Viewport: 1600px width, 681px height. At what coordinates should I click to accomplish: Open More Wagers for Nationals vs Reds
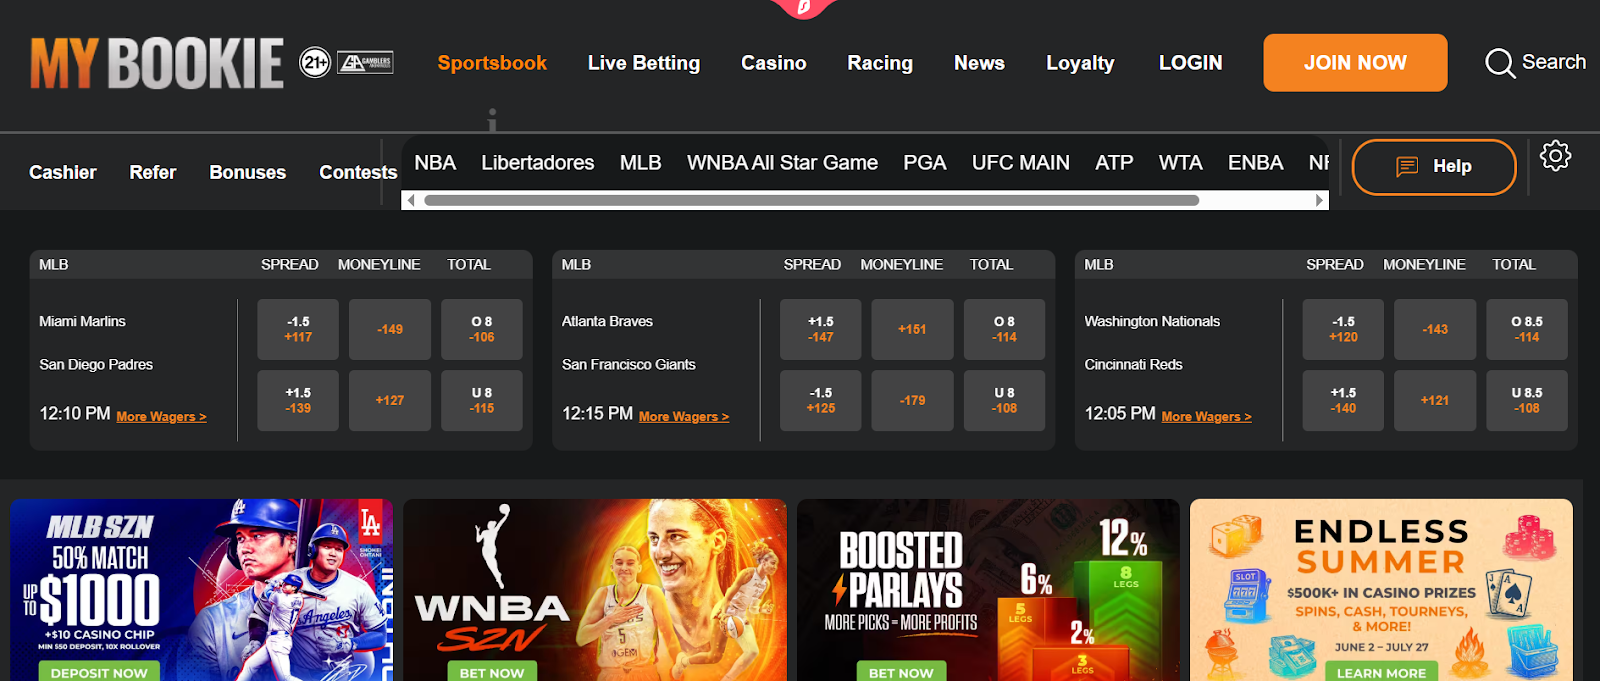[x=1206, y=417]
